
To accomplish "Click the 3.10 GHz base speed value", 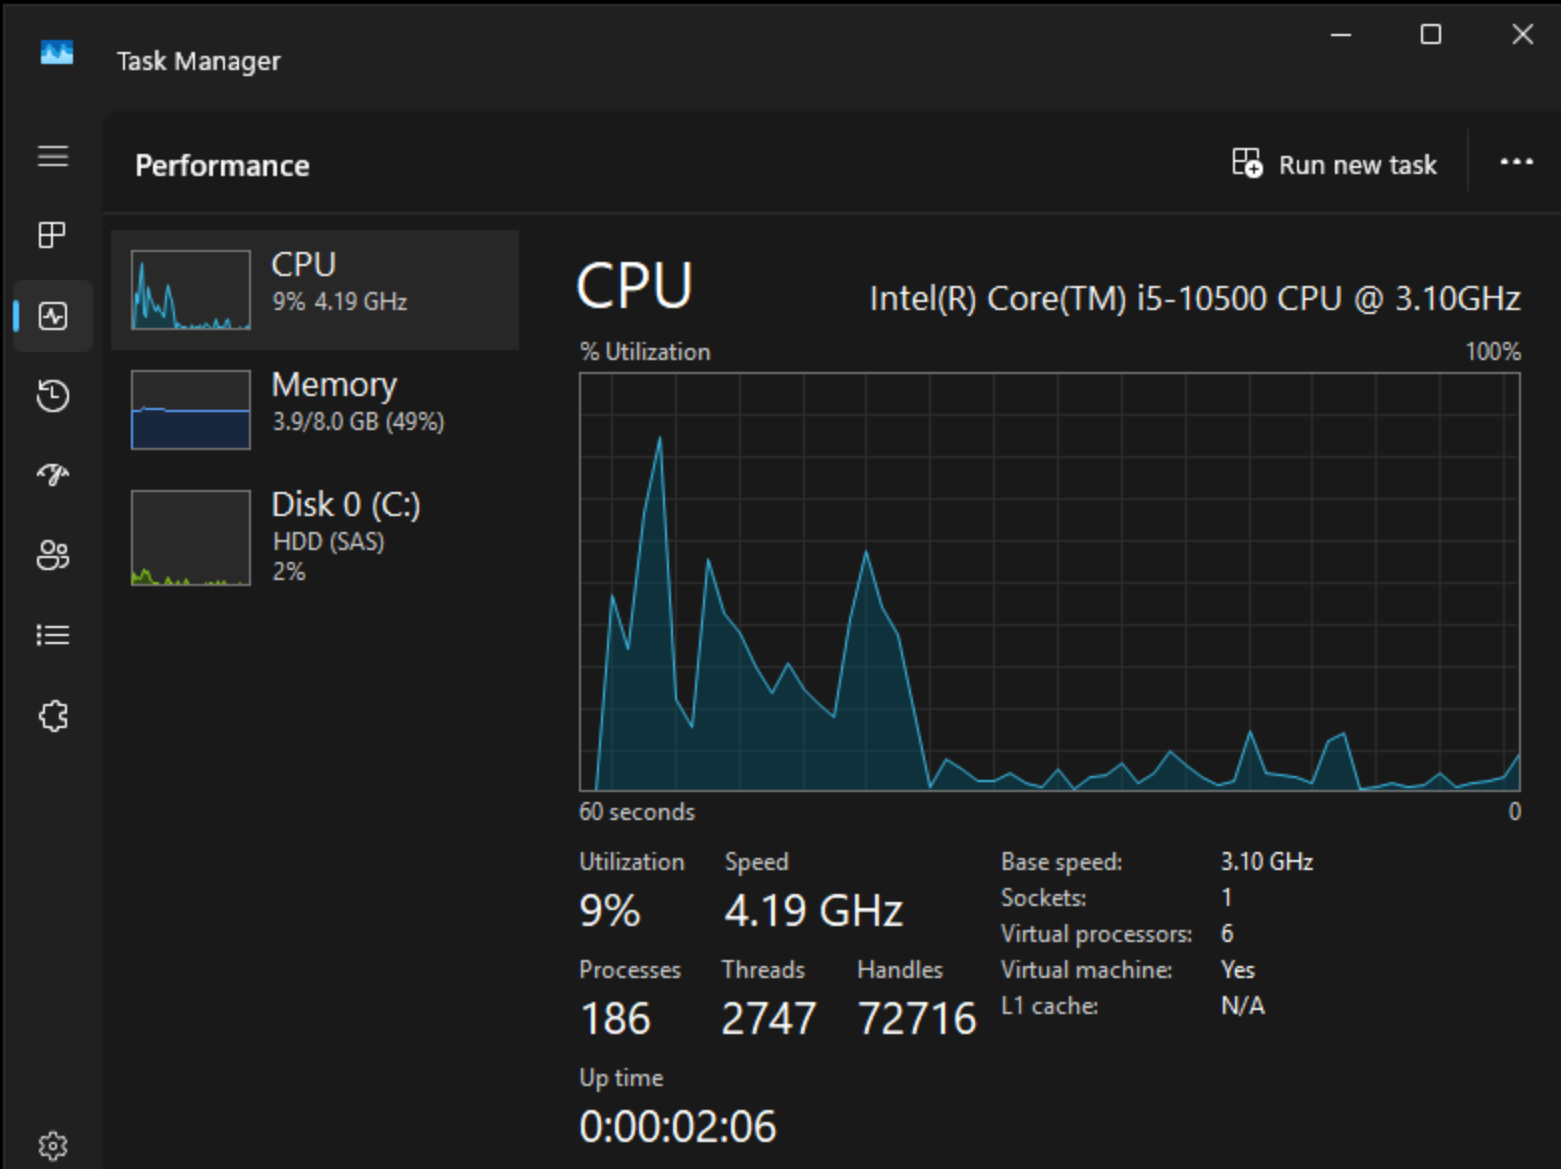I will tap(1267, 862).
